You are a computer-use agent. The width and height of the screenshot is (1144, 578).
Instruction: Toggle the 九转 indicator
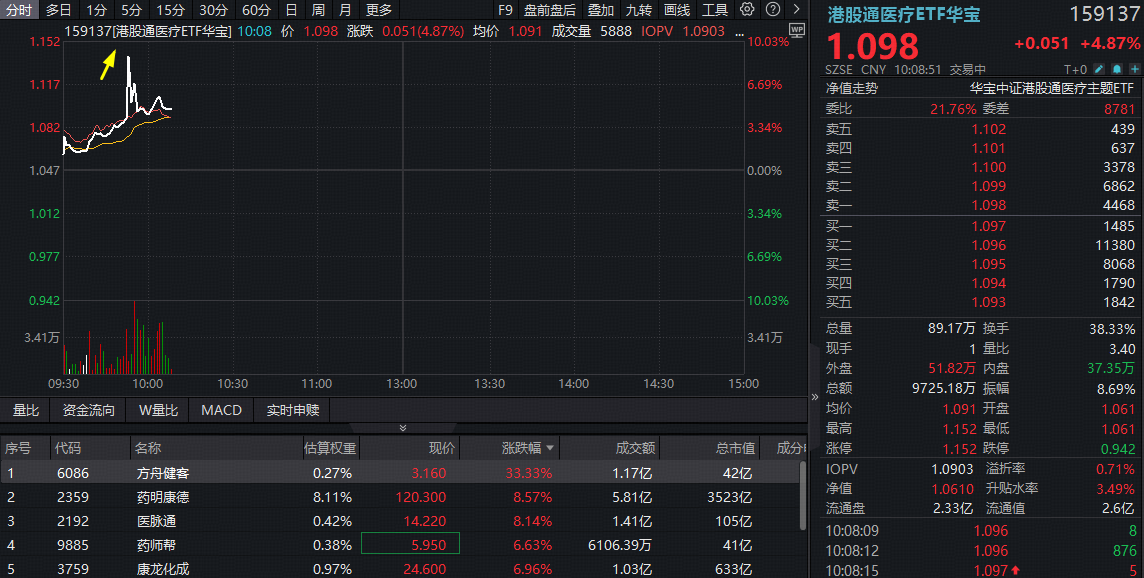point(639,10)
